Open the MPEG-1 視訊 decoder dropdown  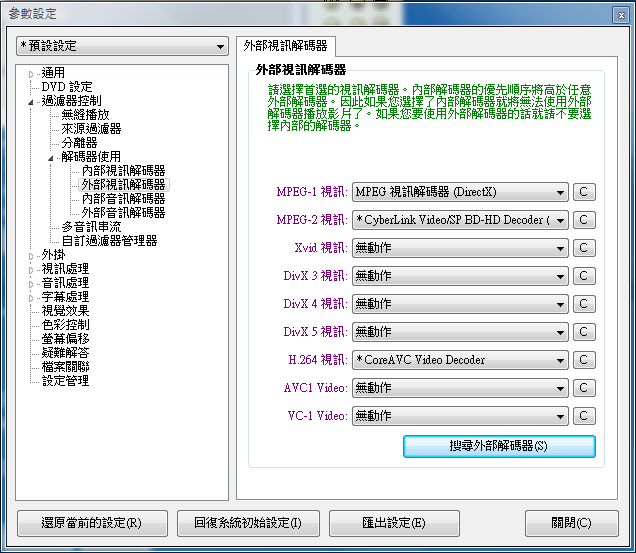click(x=460, y=192)
